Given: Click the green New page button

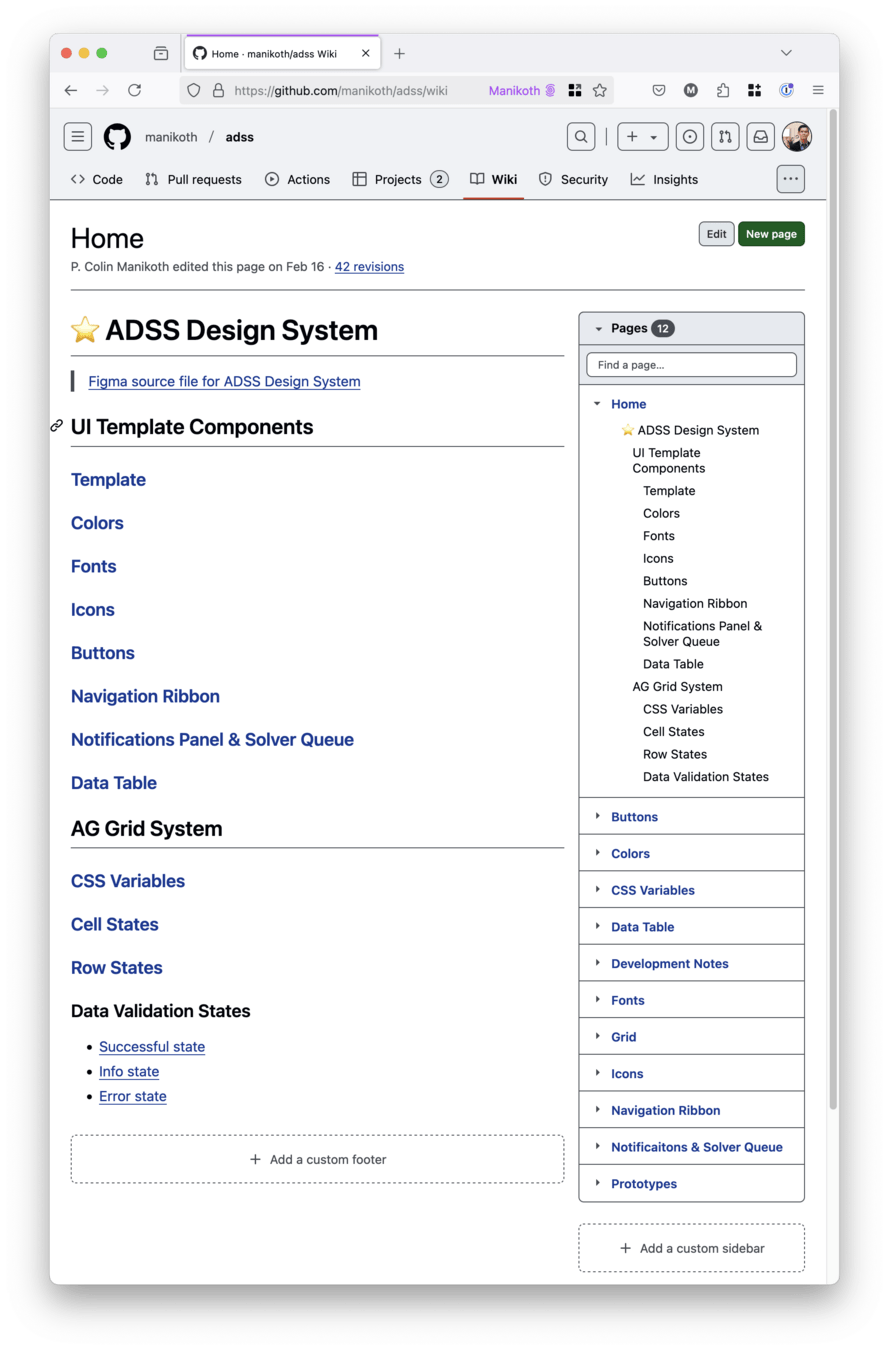Looking at the screenshot, I should tap(771, 234).
